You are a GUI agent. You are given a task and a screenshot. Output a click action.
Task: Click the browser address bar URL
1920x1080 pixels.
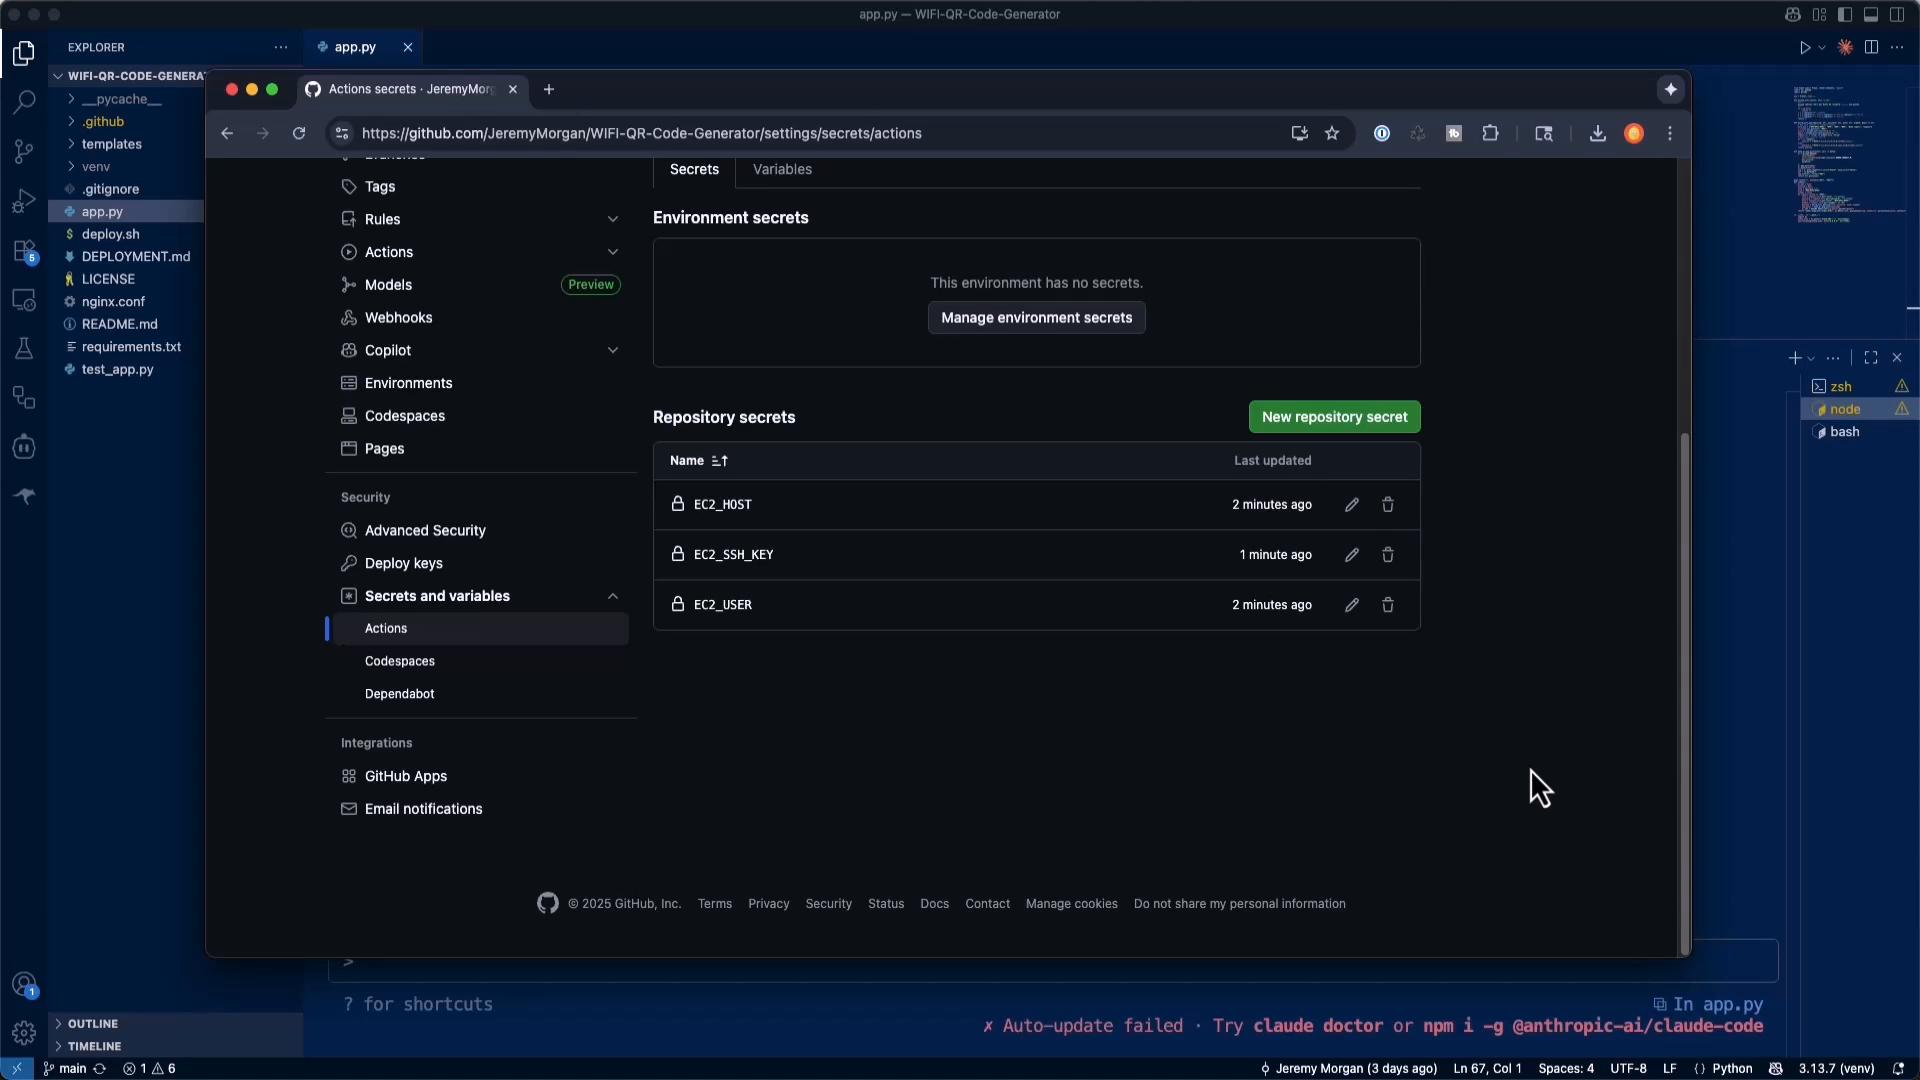(641, 133)
